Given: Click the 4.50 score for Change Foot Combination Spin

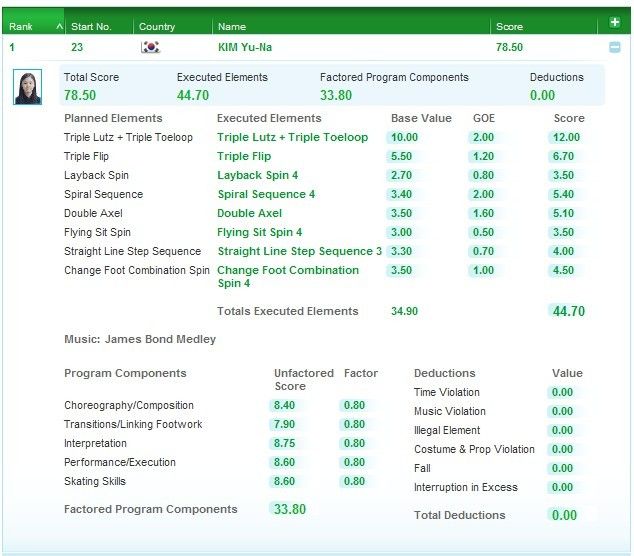Looking at the screenshot, I should [563, 271].
